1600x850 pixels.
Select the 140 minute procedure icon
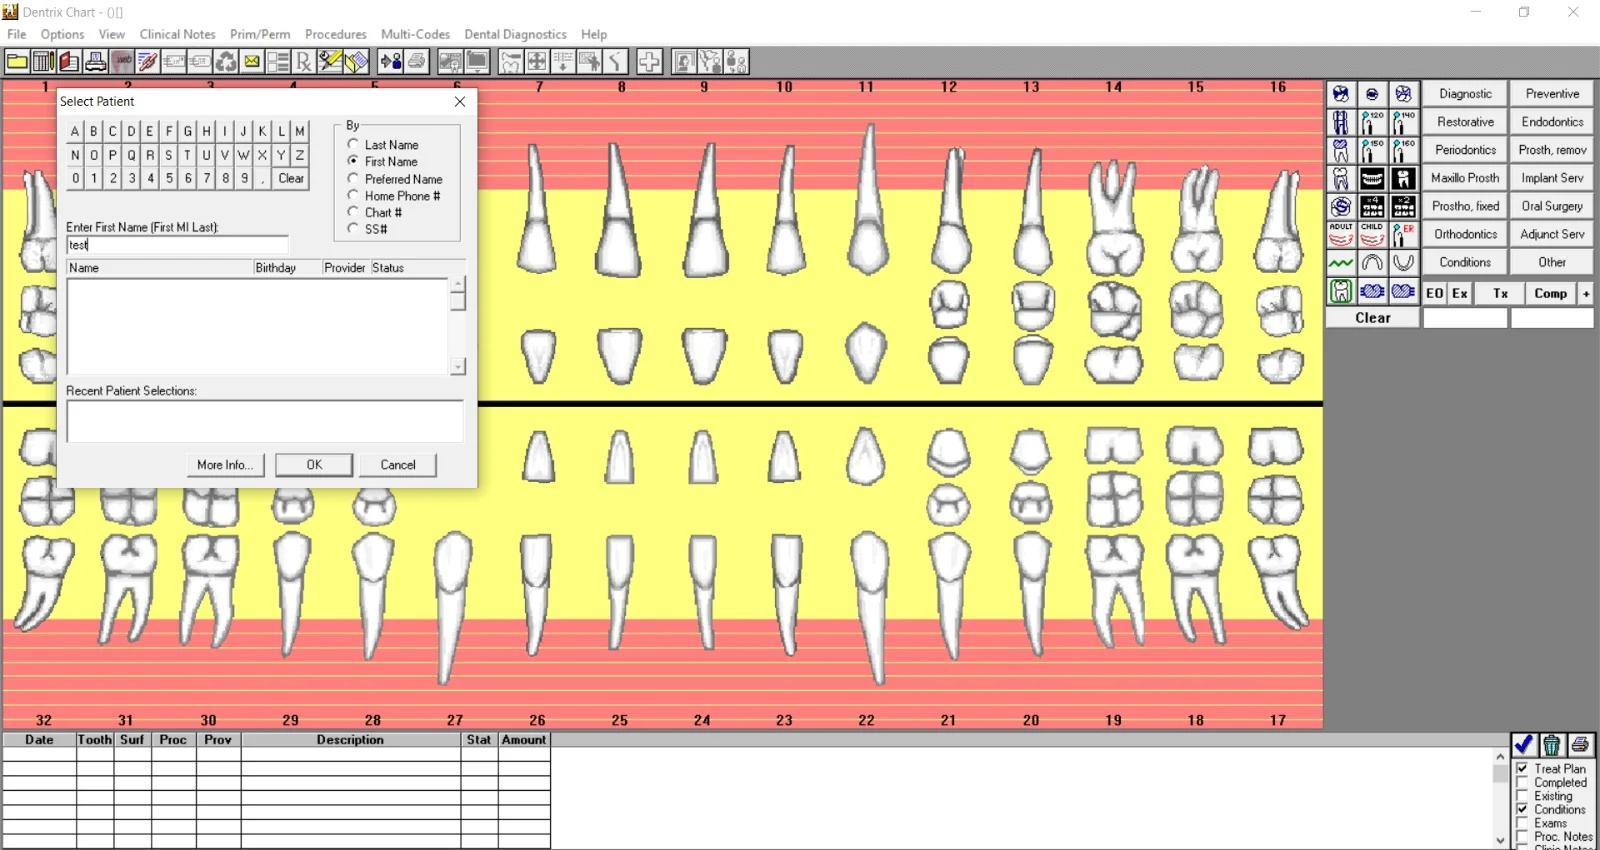tap(1404, 122)
